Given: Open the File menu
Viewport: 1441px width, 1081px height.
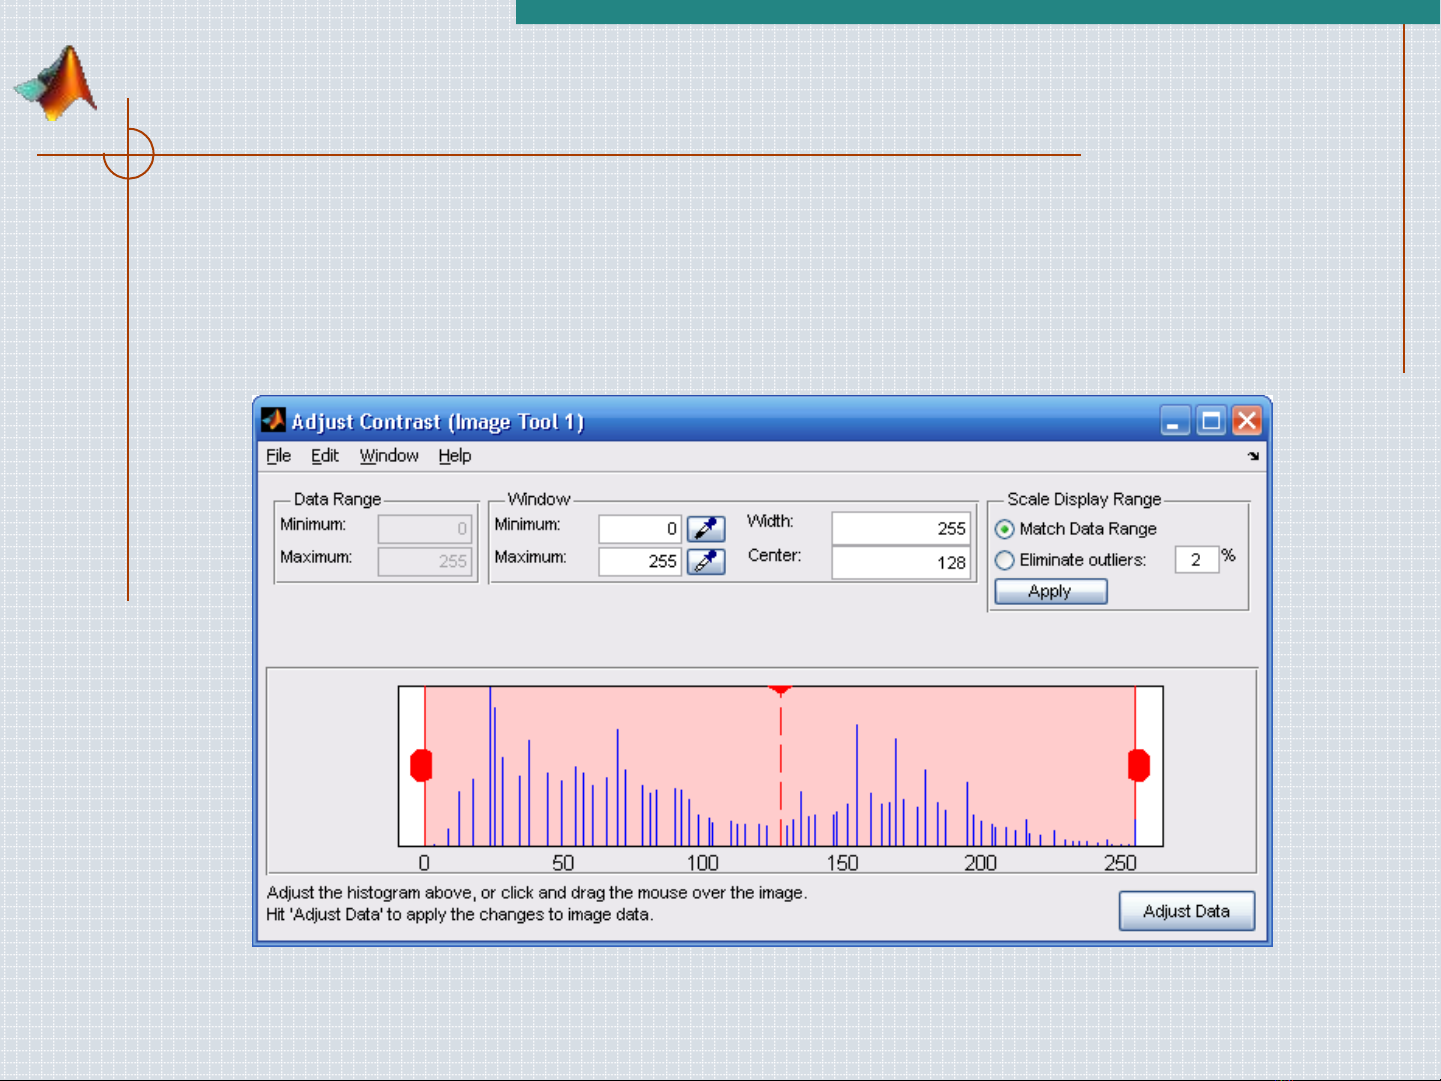Looking at the screenshot, I should tap(278, 456).
